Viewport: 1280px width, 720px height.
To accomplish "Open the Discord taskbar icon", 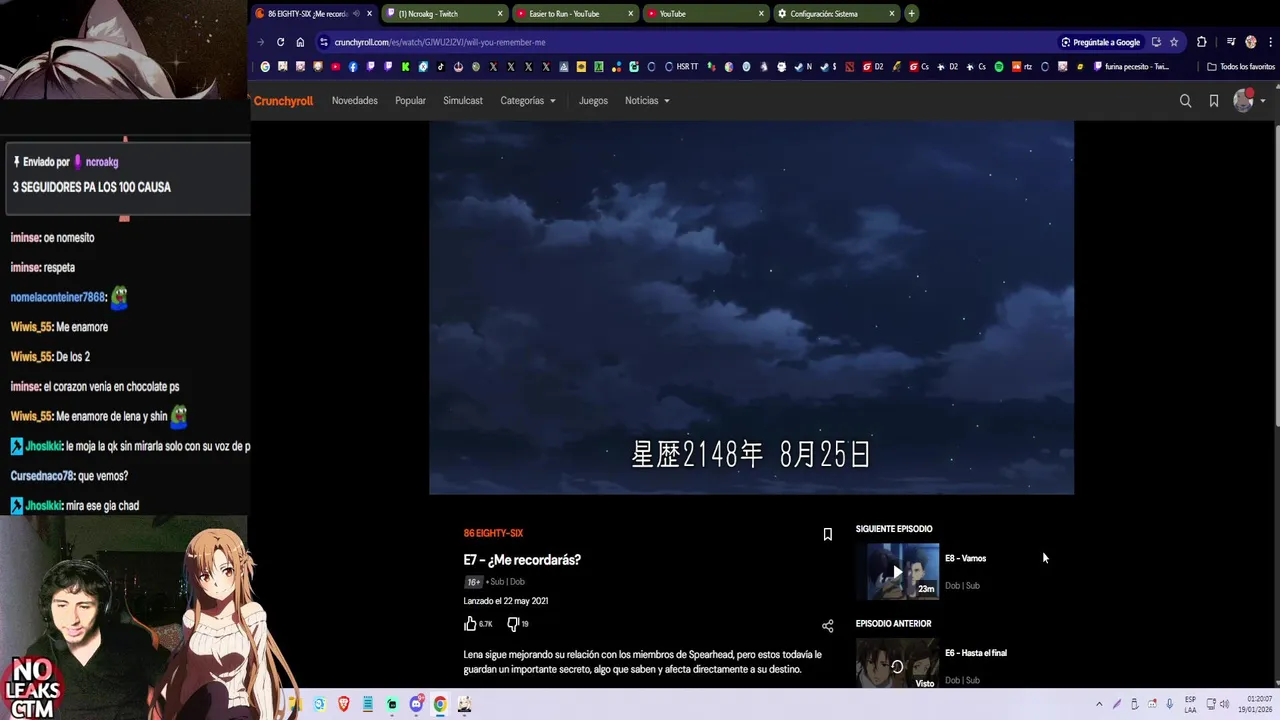I will click(x=417, y=704).
